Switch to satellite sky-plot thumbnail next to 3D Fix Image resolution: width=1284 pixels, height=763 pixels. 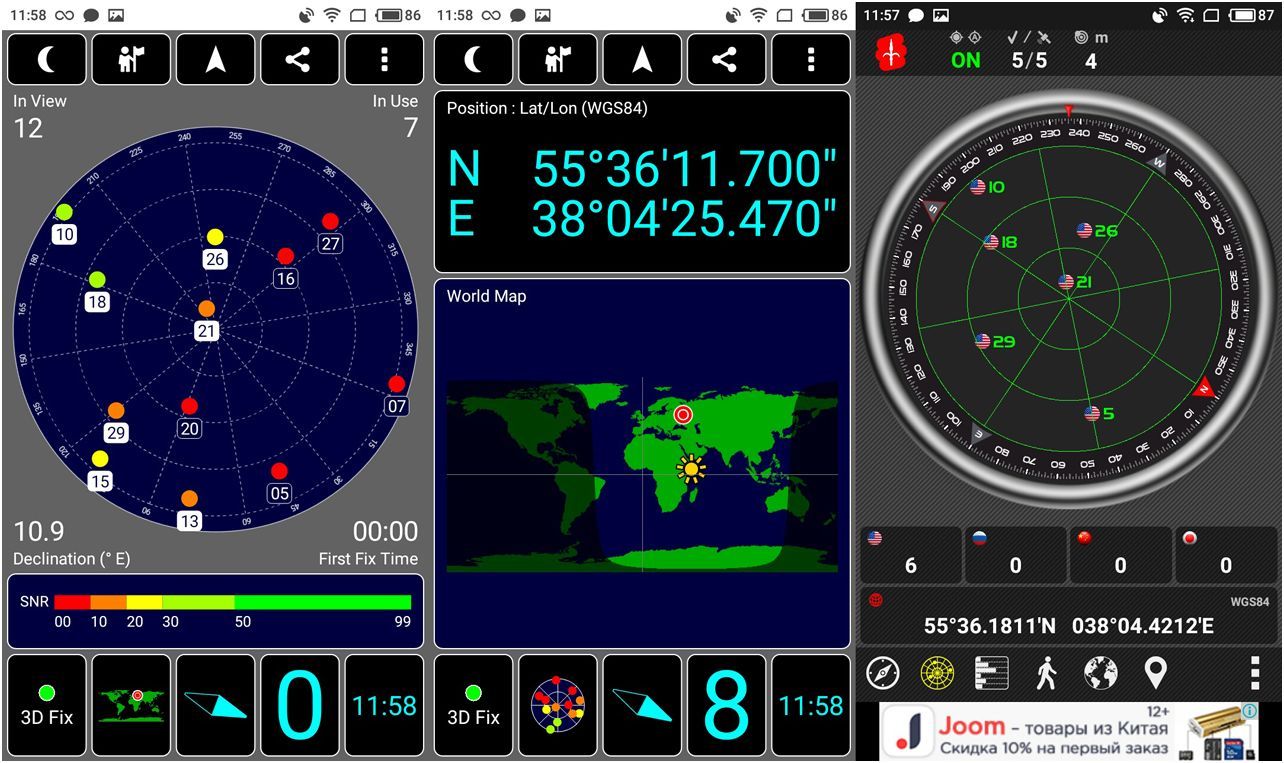[558, 705]
